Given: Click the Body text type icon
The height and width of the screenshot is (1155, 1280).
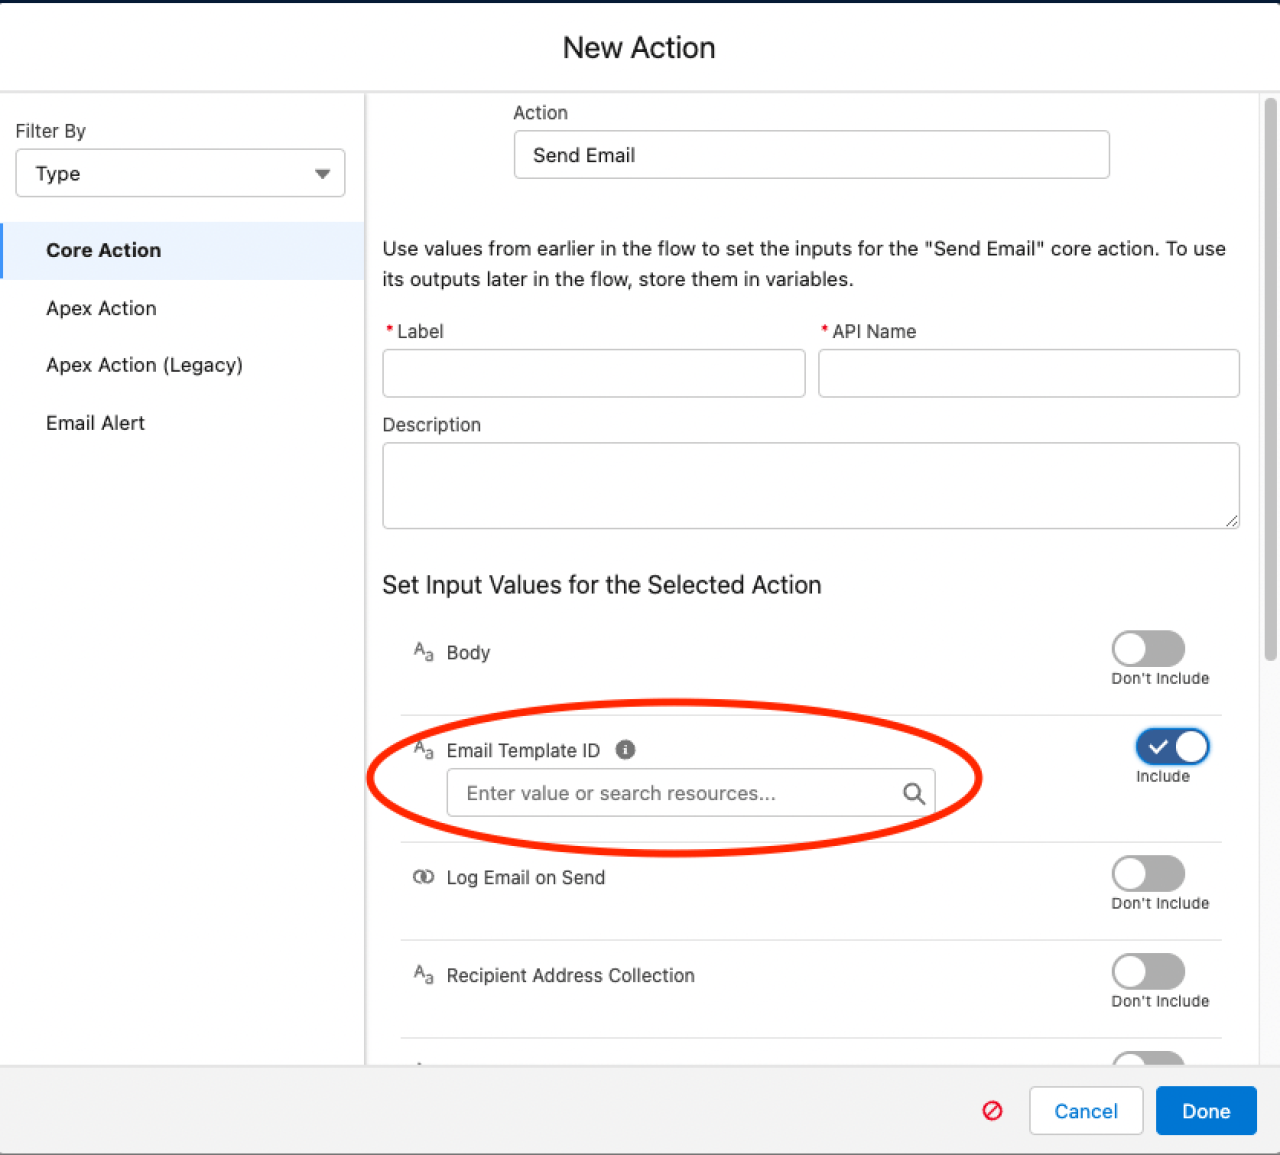Looking at the screenshot, I should click(424, 652).
